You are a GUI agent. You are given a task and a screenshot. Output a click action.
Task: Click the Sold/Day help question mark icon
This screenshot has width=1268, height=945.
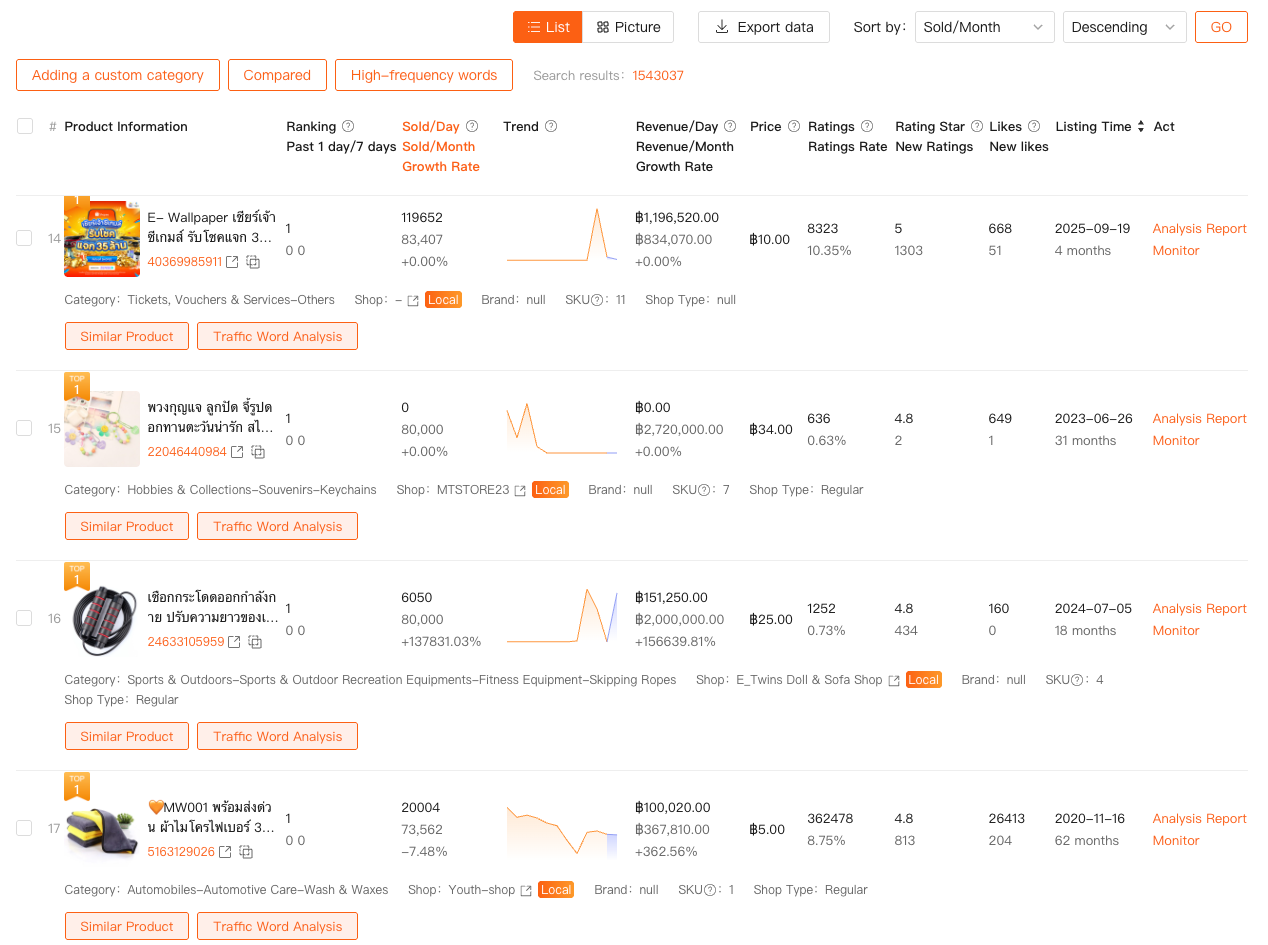click(x=473, y=126)
